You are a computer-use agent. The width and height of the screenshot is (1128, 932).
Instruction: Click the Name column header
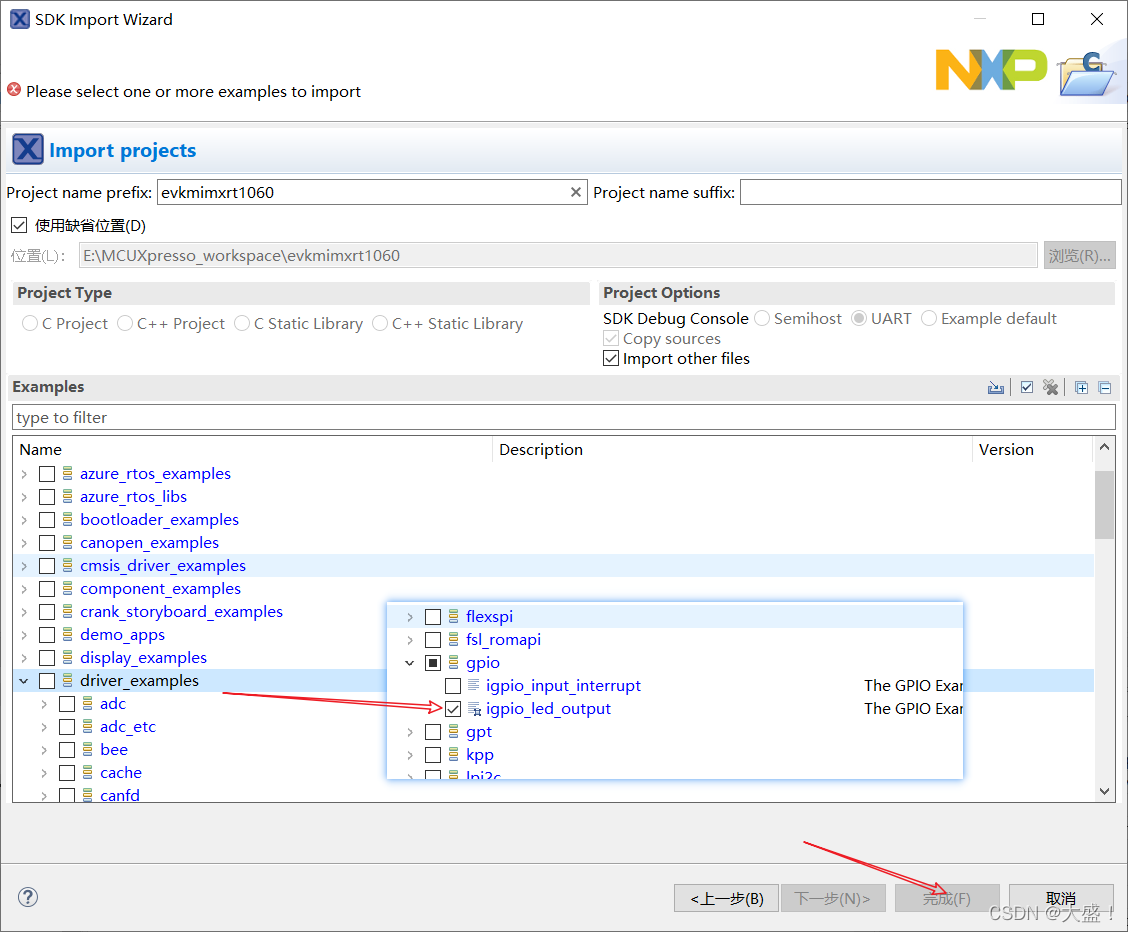[x=253, y=449]
